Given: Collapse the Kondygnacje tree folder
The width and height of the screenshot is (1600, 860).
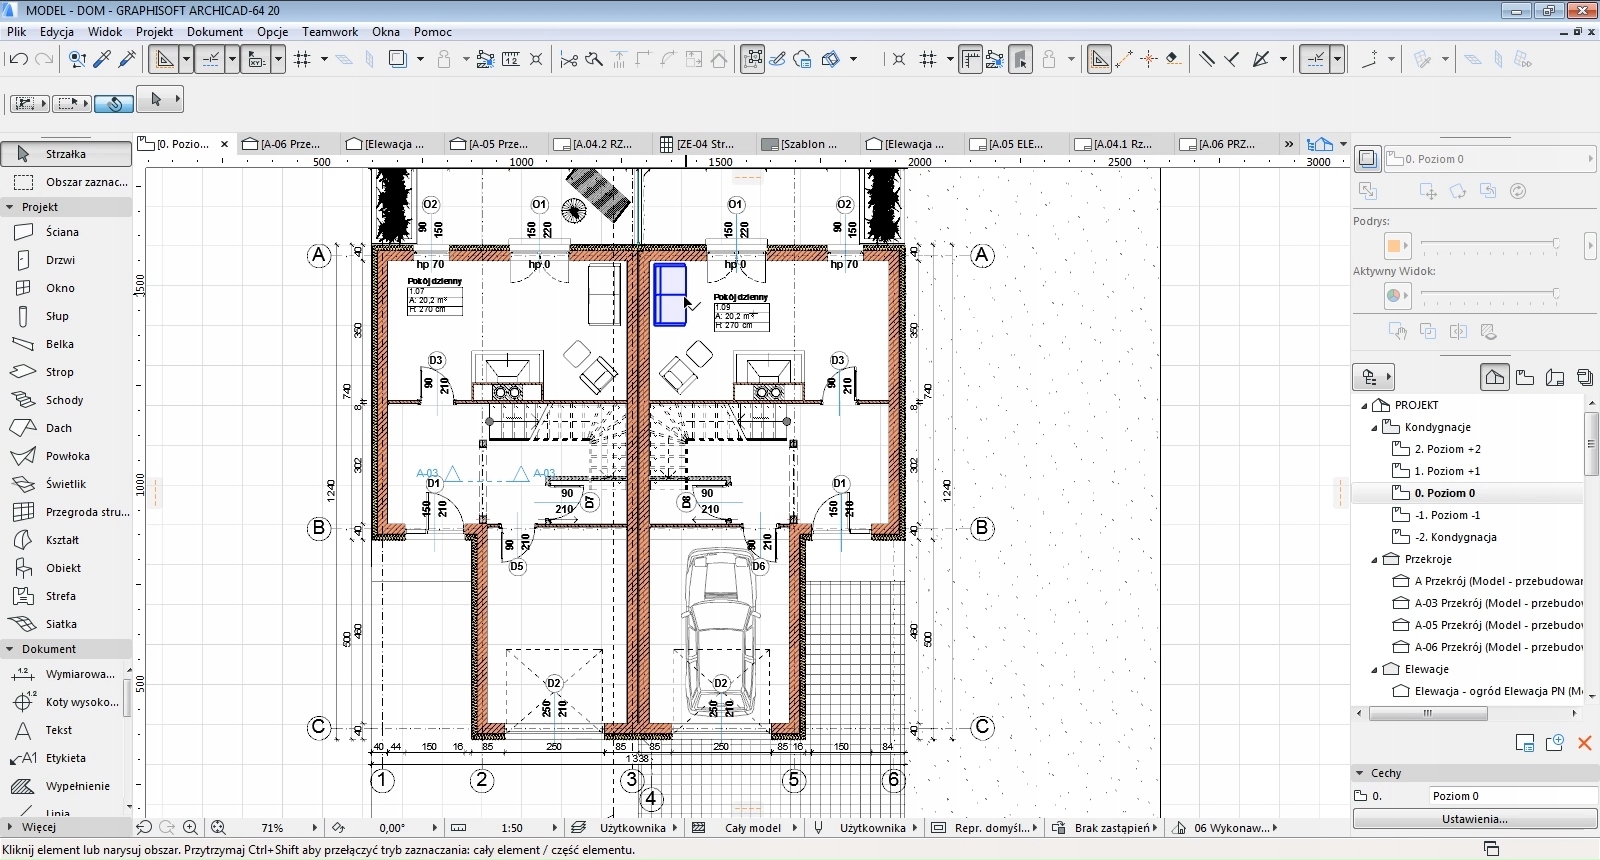Looking at the screenshot, I should pos(1374,428).
